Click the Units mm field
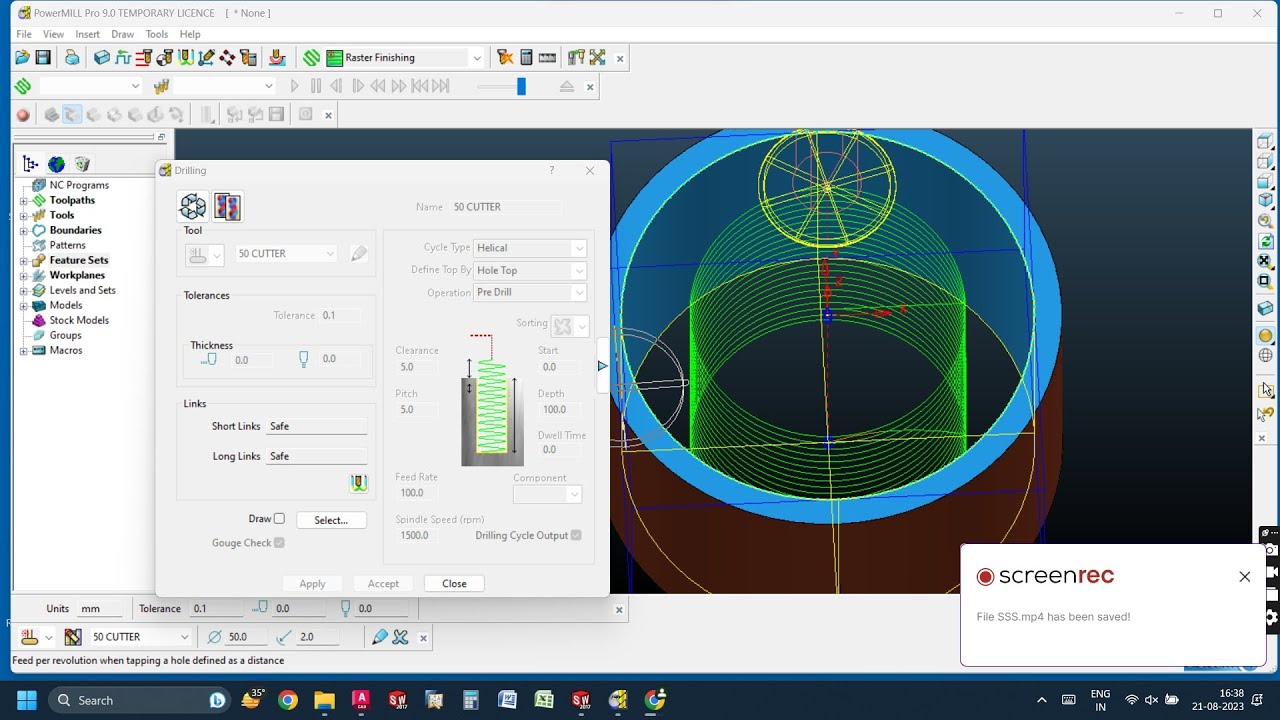 coord(101,608)
